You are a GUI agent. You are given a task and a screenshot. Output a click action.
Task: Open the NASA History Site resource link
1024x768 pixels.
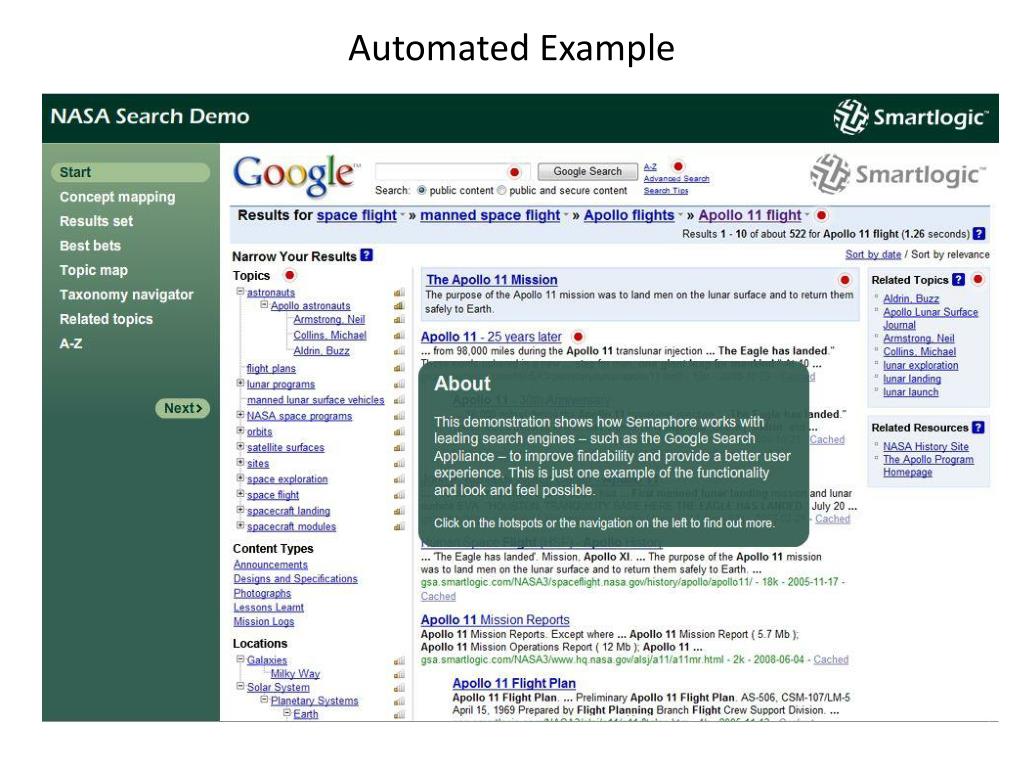926,447
